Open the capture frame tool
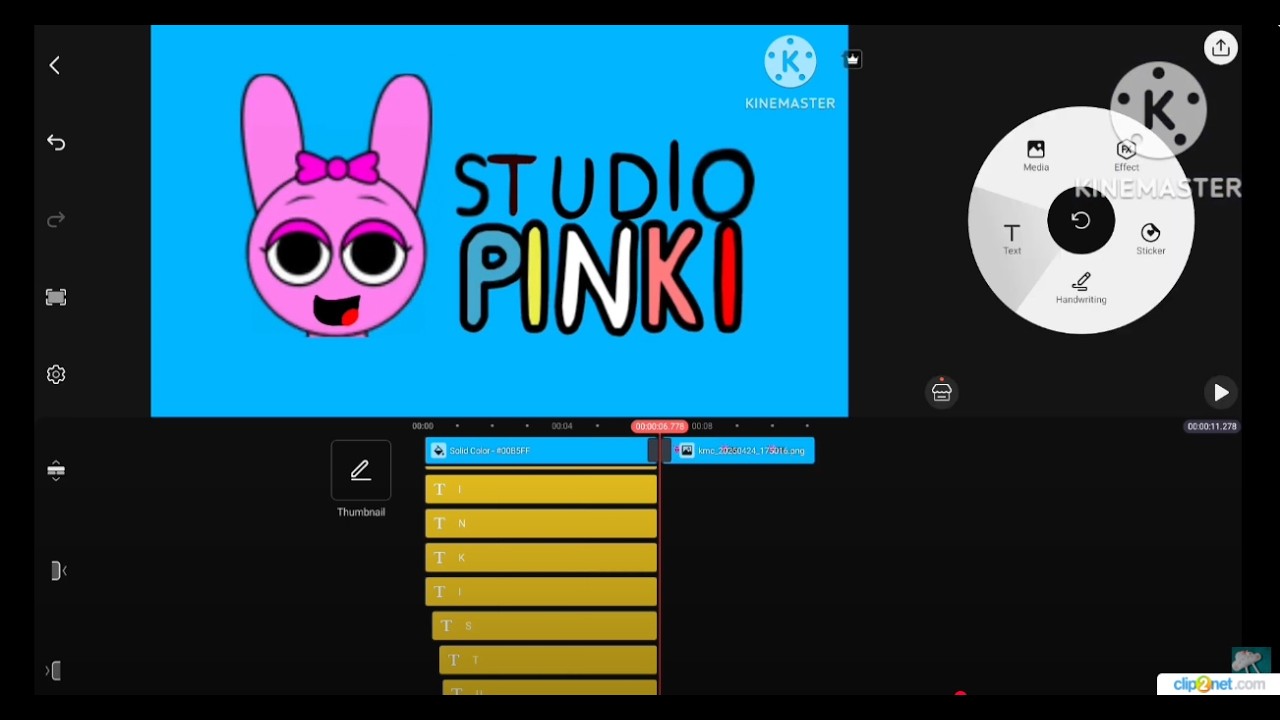Screen dimensions: 1280x720 tap(56, 297)
